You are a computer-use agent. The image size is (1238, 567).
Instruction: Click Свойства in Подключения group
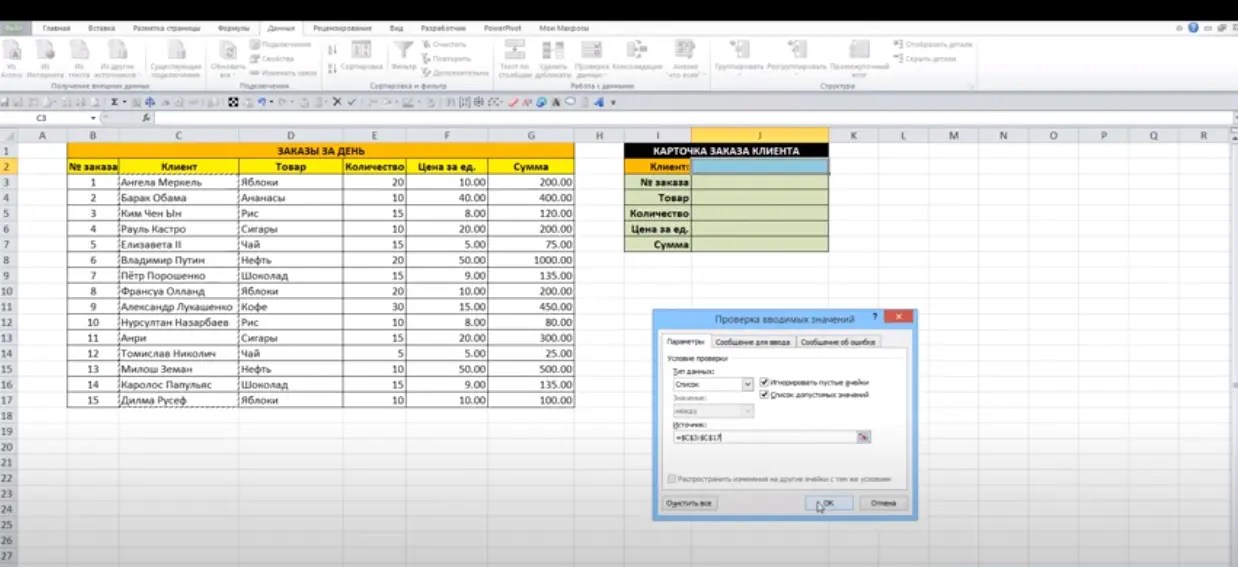[x=271, y=59]
